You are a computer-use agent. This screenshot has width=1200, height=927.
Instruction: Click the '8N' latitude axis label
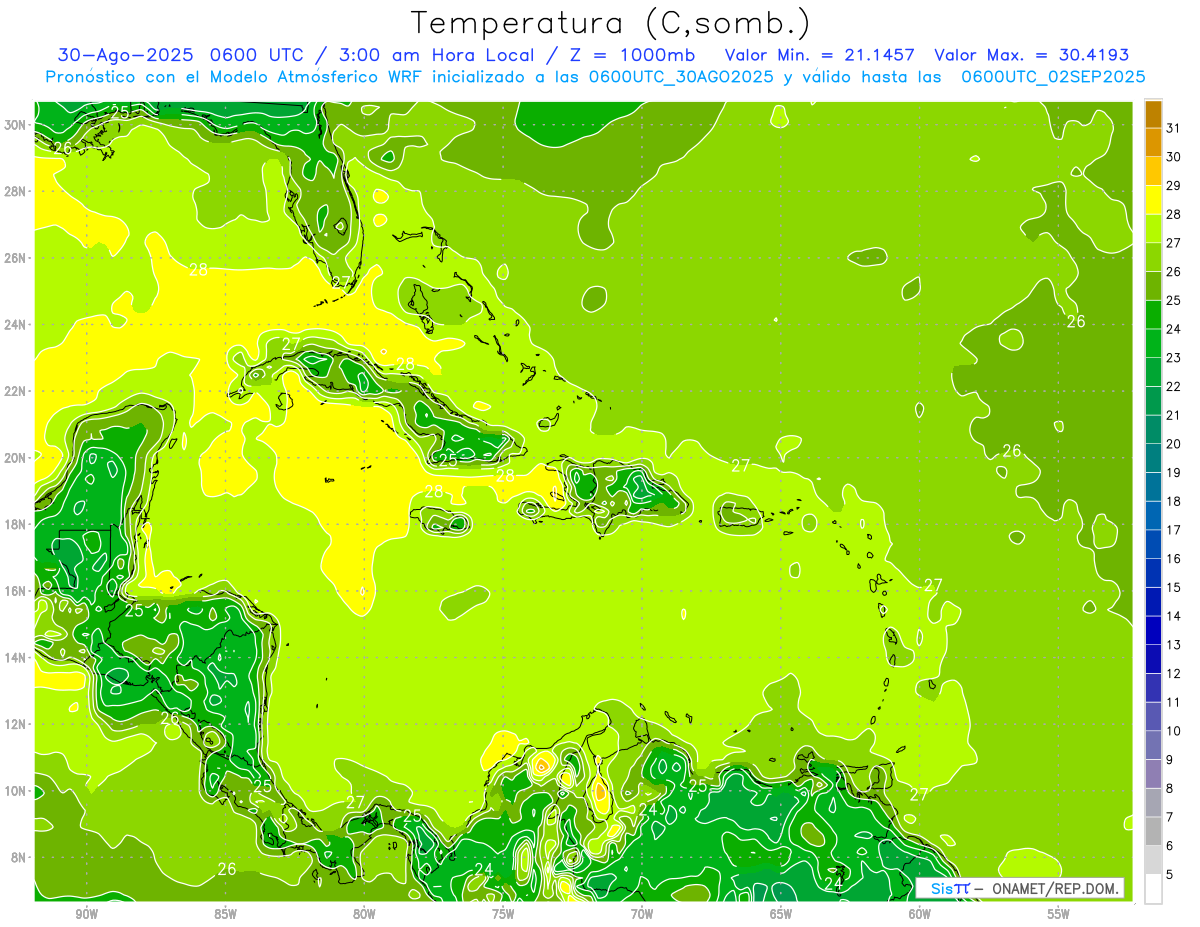click(x=18, y=857)
